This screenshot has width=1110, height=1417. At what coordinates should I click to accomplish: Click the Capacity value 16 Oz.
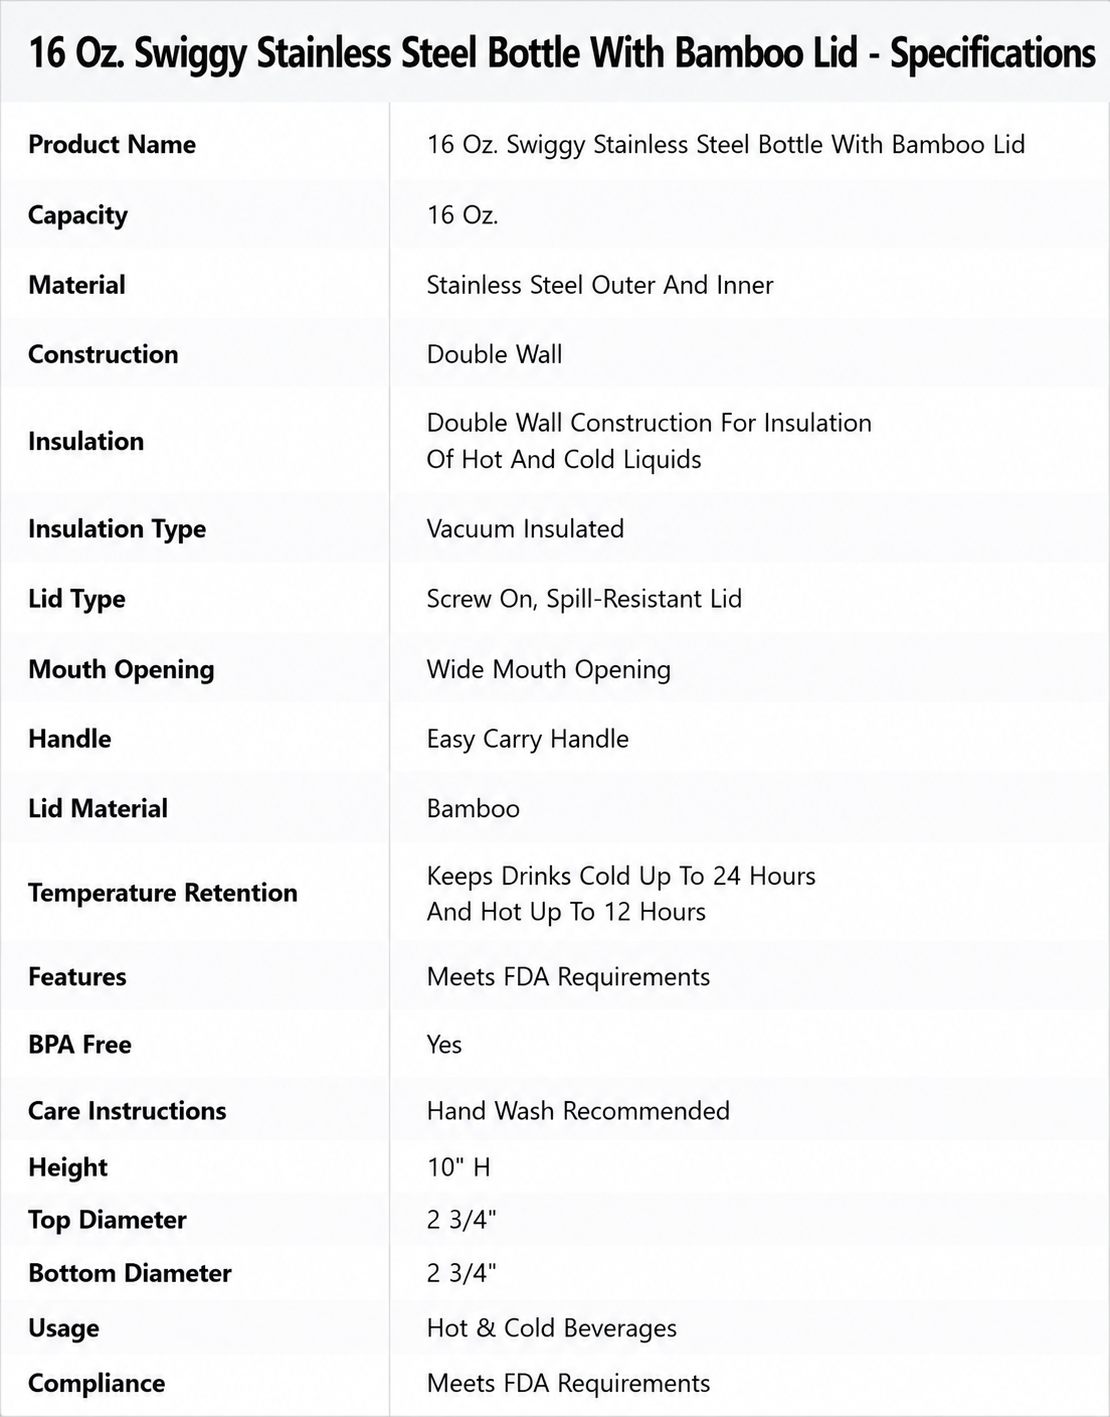462,215
